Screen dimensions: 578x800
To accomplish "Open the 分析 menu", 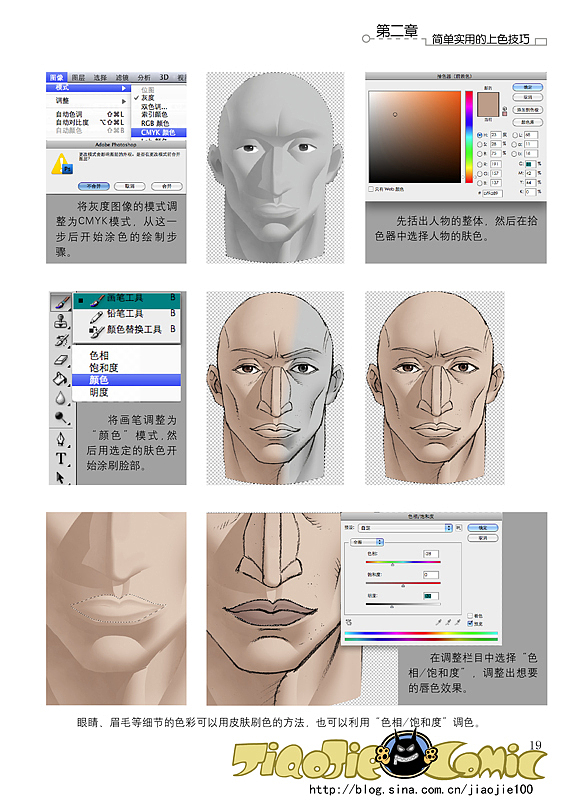I will [x=144, y=78].
